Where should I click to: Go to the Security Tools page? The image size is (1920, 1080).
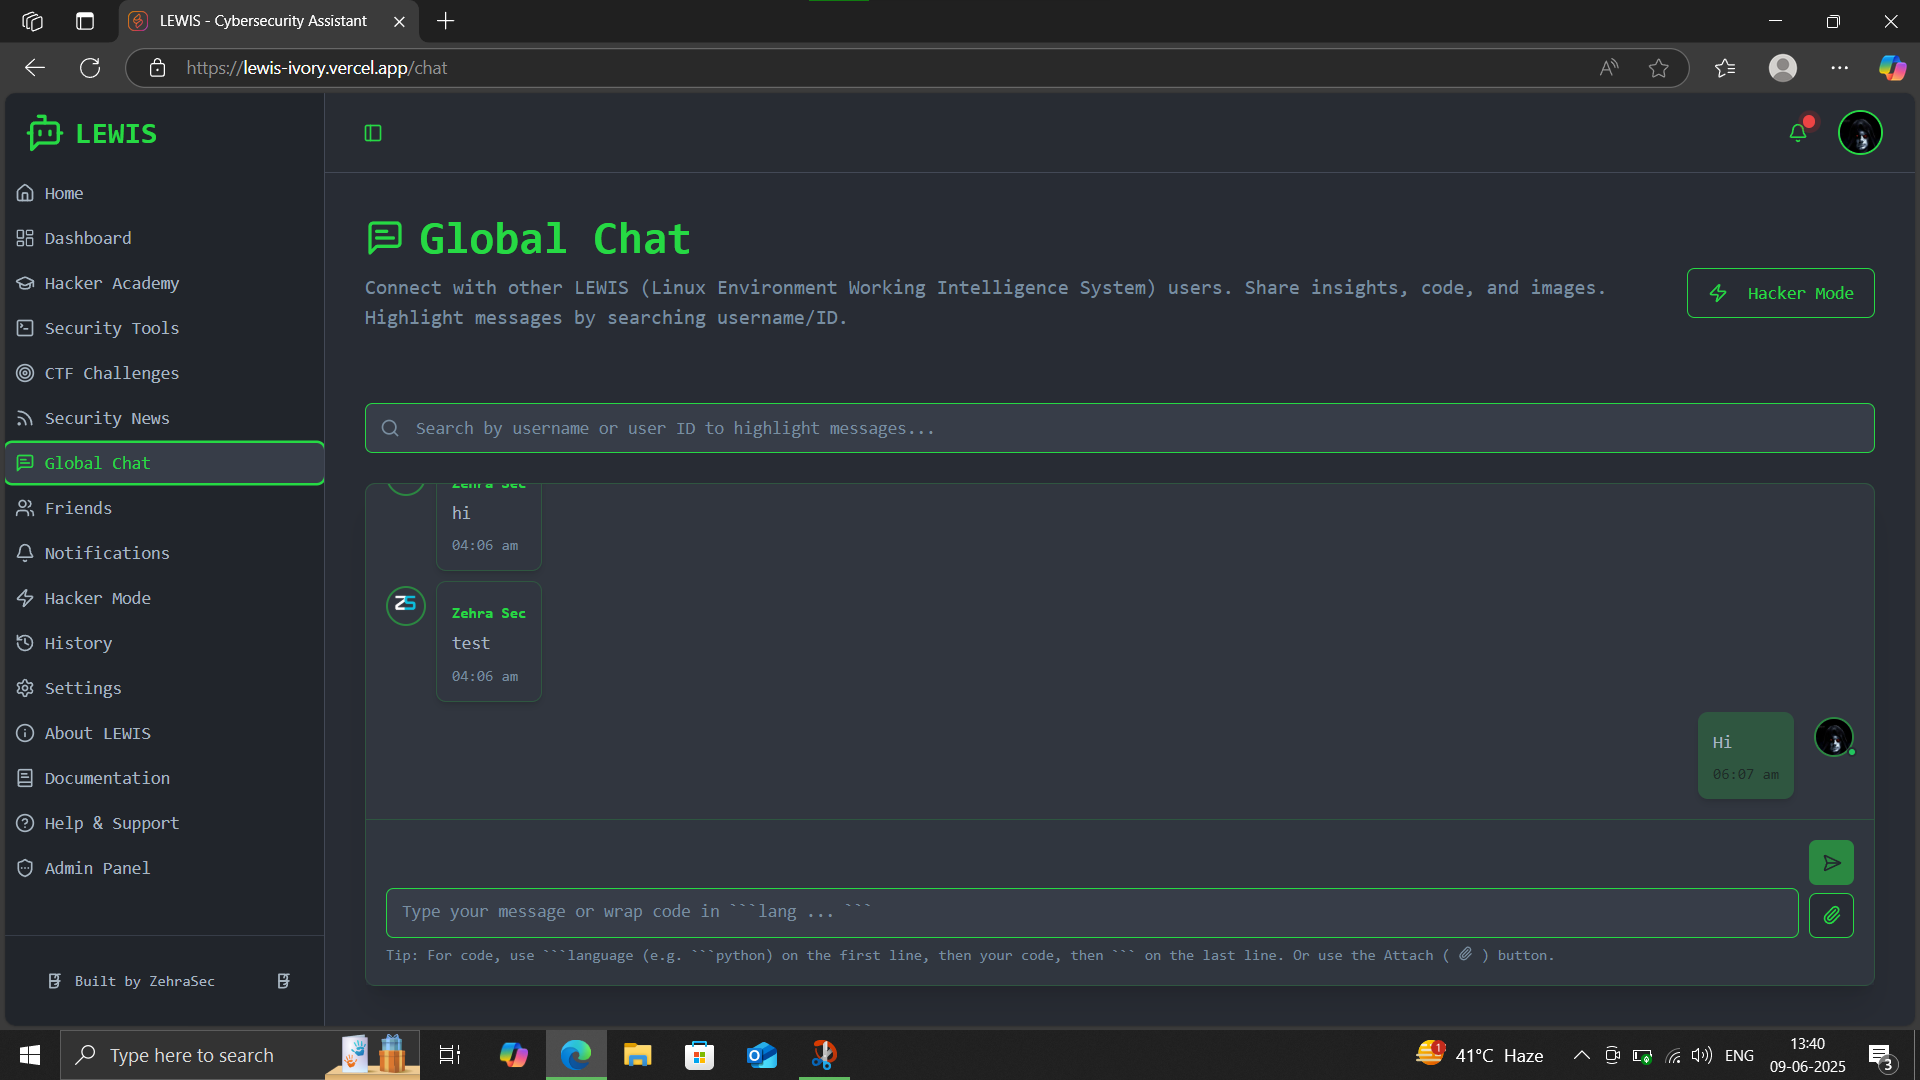[x=111, y=328]
